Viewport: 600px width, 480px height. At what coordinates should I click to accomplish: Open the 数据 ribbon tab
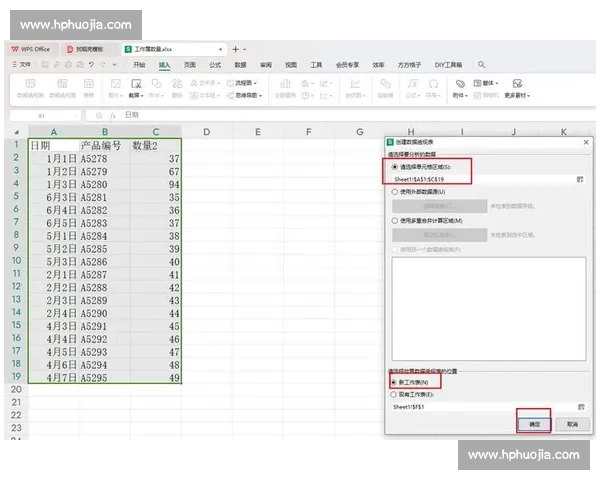pos(240,64)
